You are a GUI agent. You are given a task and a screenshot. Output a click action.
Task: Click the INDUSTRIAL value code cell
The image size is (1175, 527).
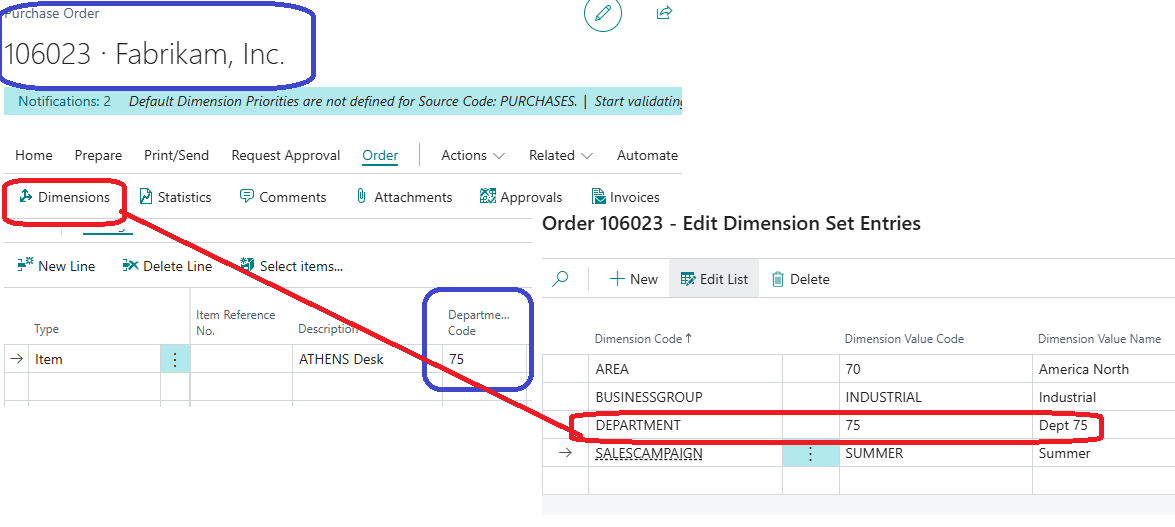click(934, 397)
